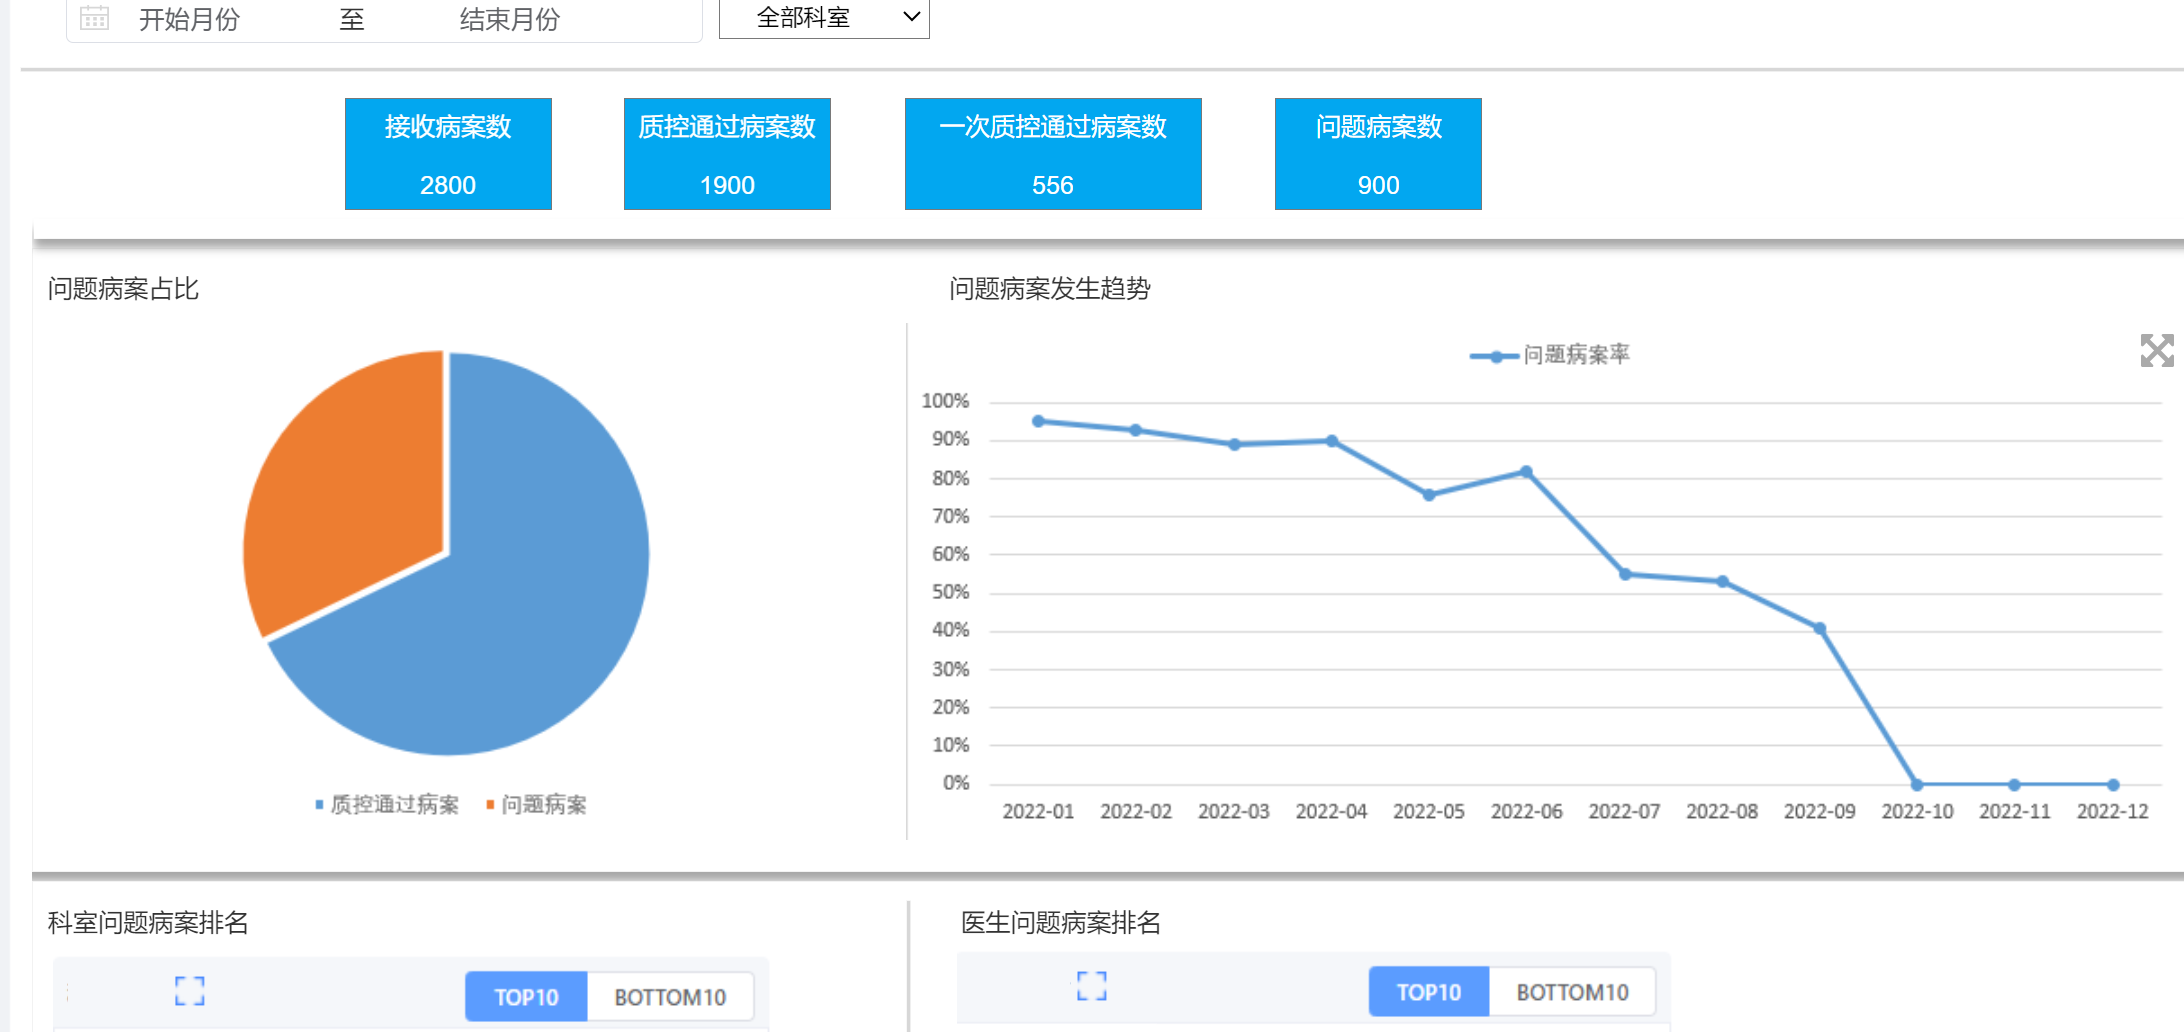Click the 2022-07 axis label
The image size is (2184, 1032).
tap(1624, 811)
